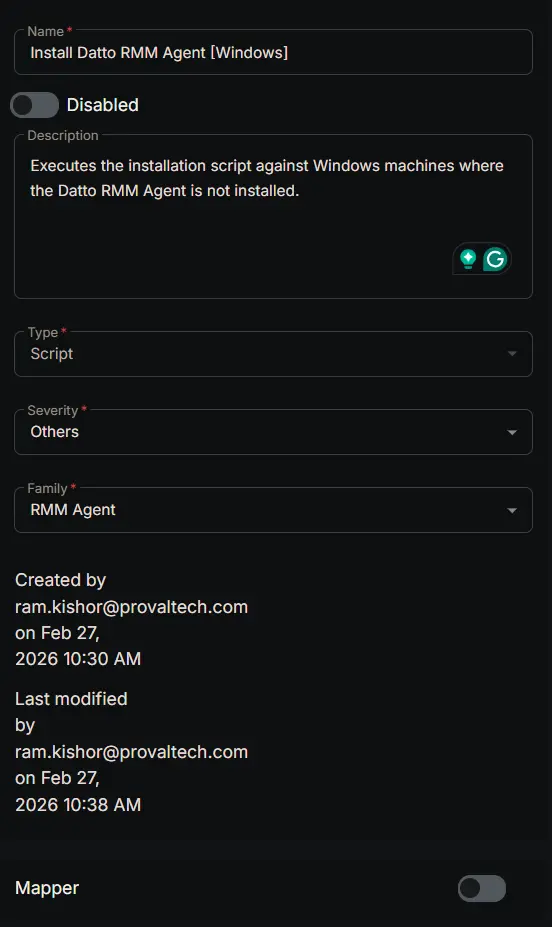This screenshot has width=552, height=927.
Task: Click the Disabled label beside the switch
Action: point(102,105)
